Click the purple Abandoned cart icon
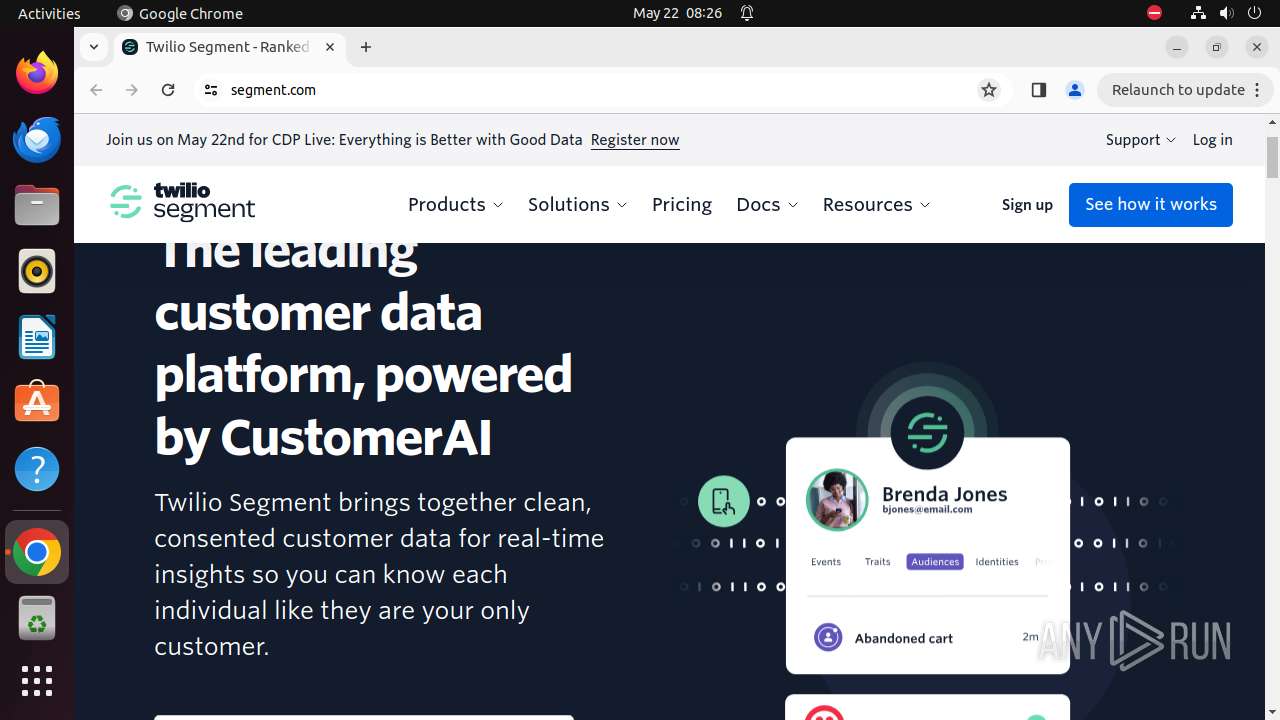This screenshot has width=1280, height=720. coord(828,637)
